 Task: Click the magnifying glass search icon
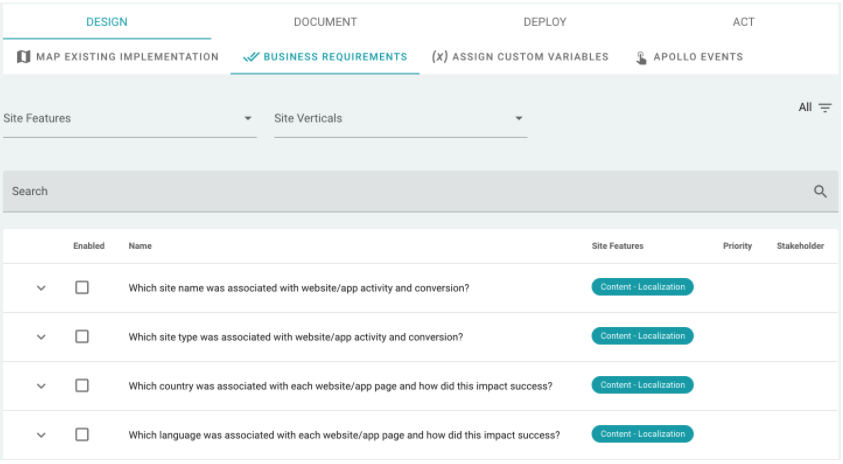pos(820,192)
